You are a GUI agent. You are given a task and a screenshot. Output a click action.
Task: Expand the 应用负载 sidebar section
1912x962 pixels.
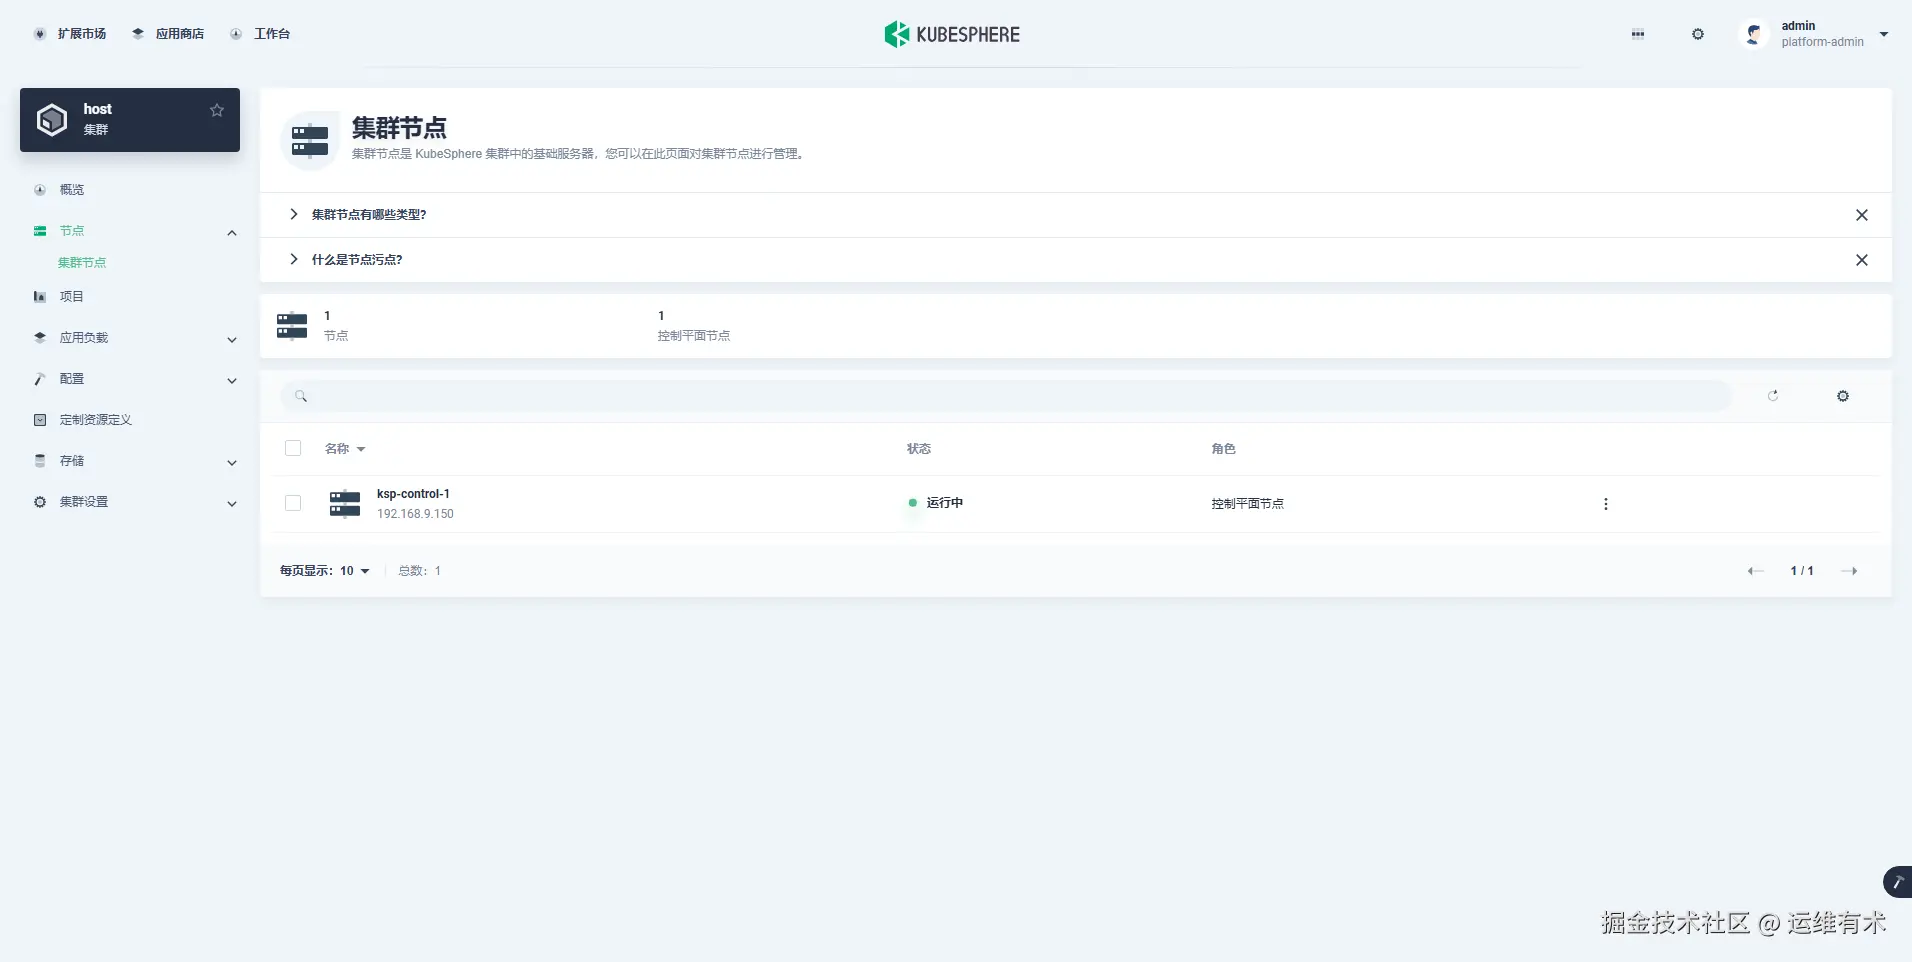pyautogui.click(x=135, y=338)
